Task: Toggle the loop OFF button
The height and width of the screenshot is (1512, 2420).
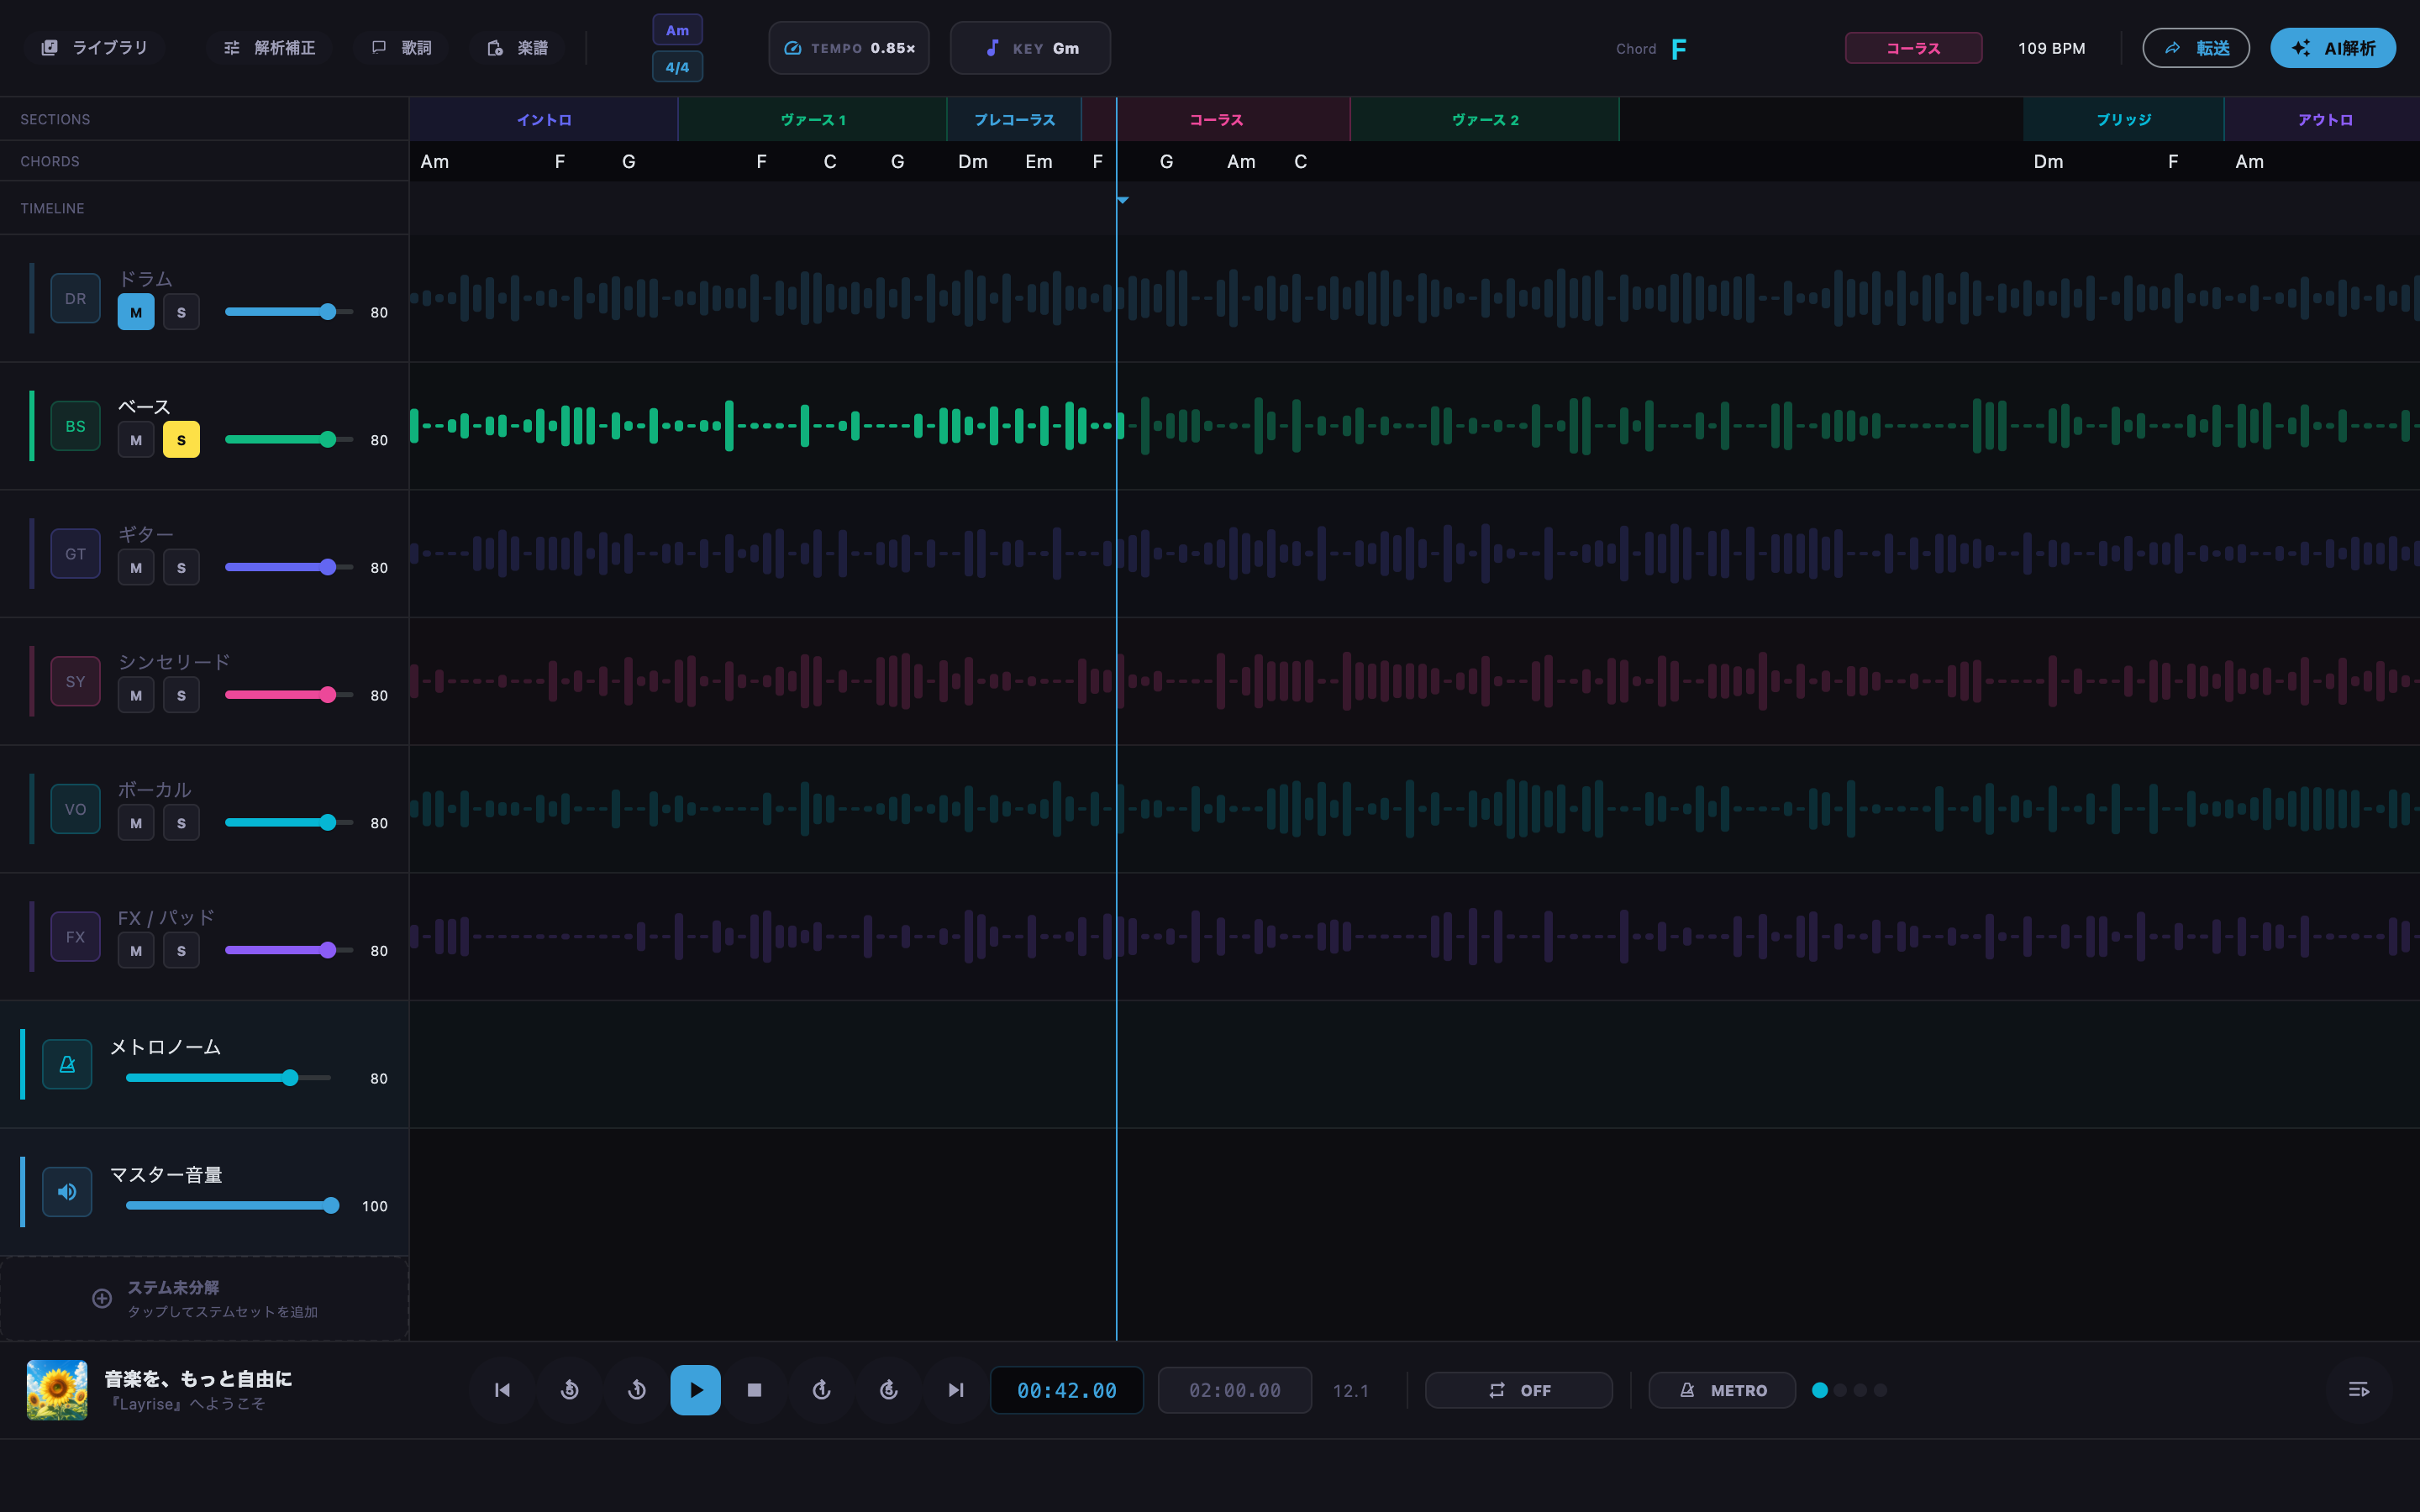Action: pos(1519,1390)
